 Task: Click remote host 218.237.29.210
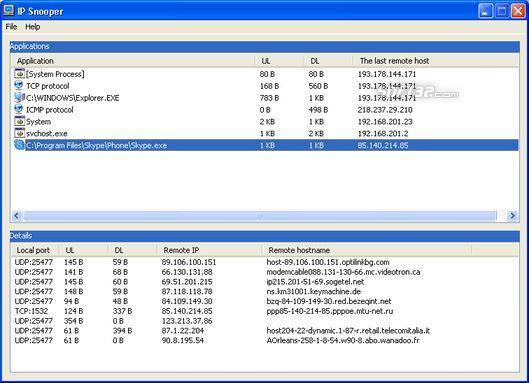385,110
